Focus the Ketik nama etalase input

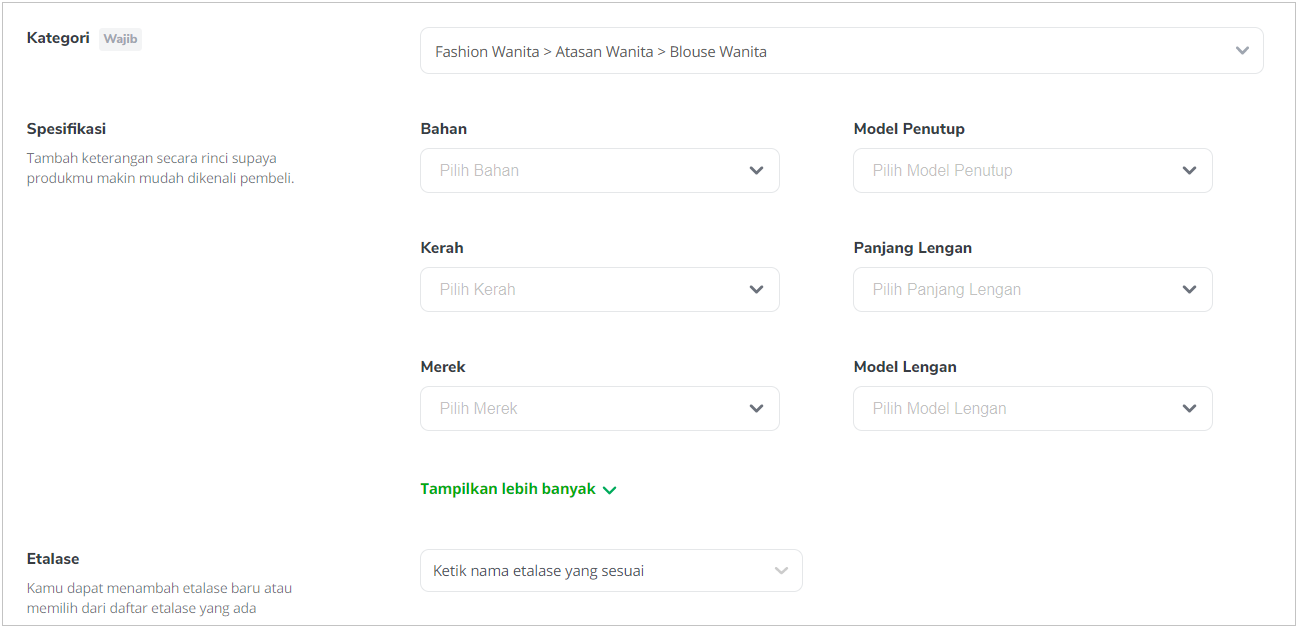[x=611, y=571]
